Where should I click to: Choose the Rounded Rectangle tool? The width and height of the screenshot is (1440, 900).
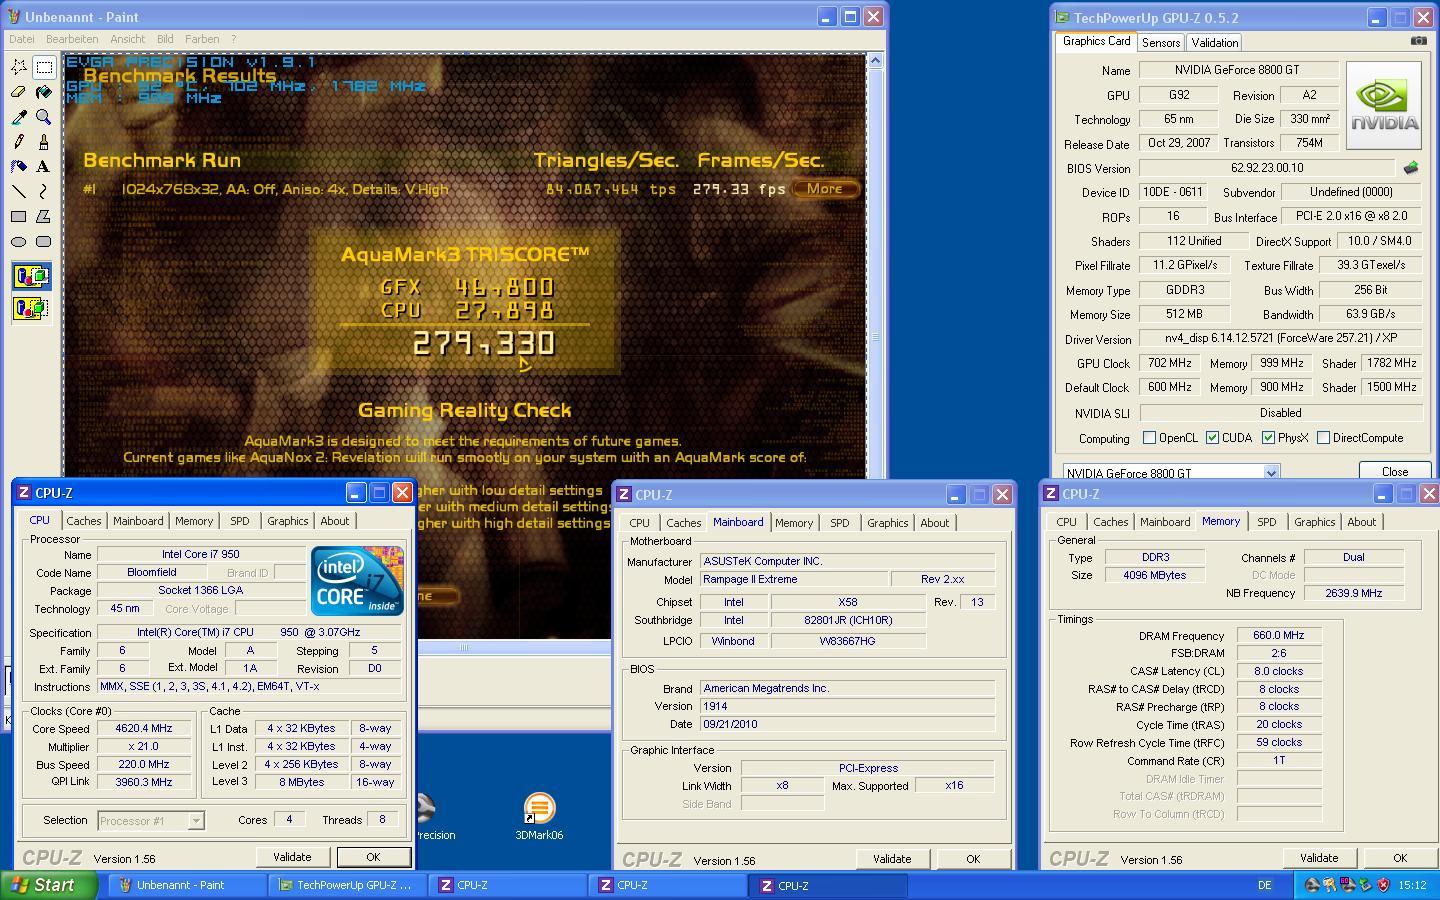44,242
